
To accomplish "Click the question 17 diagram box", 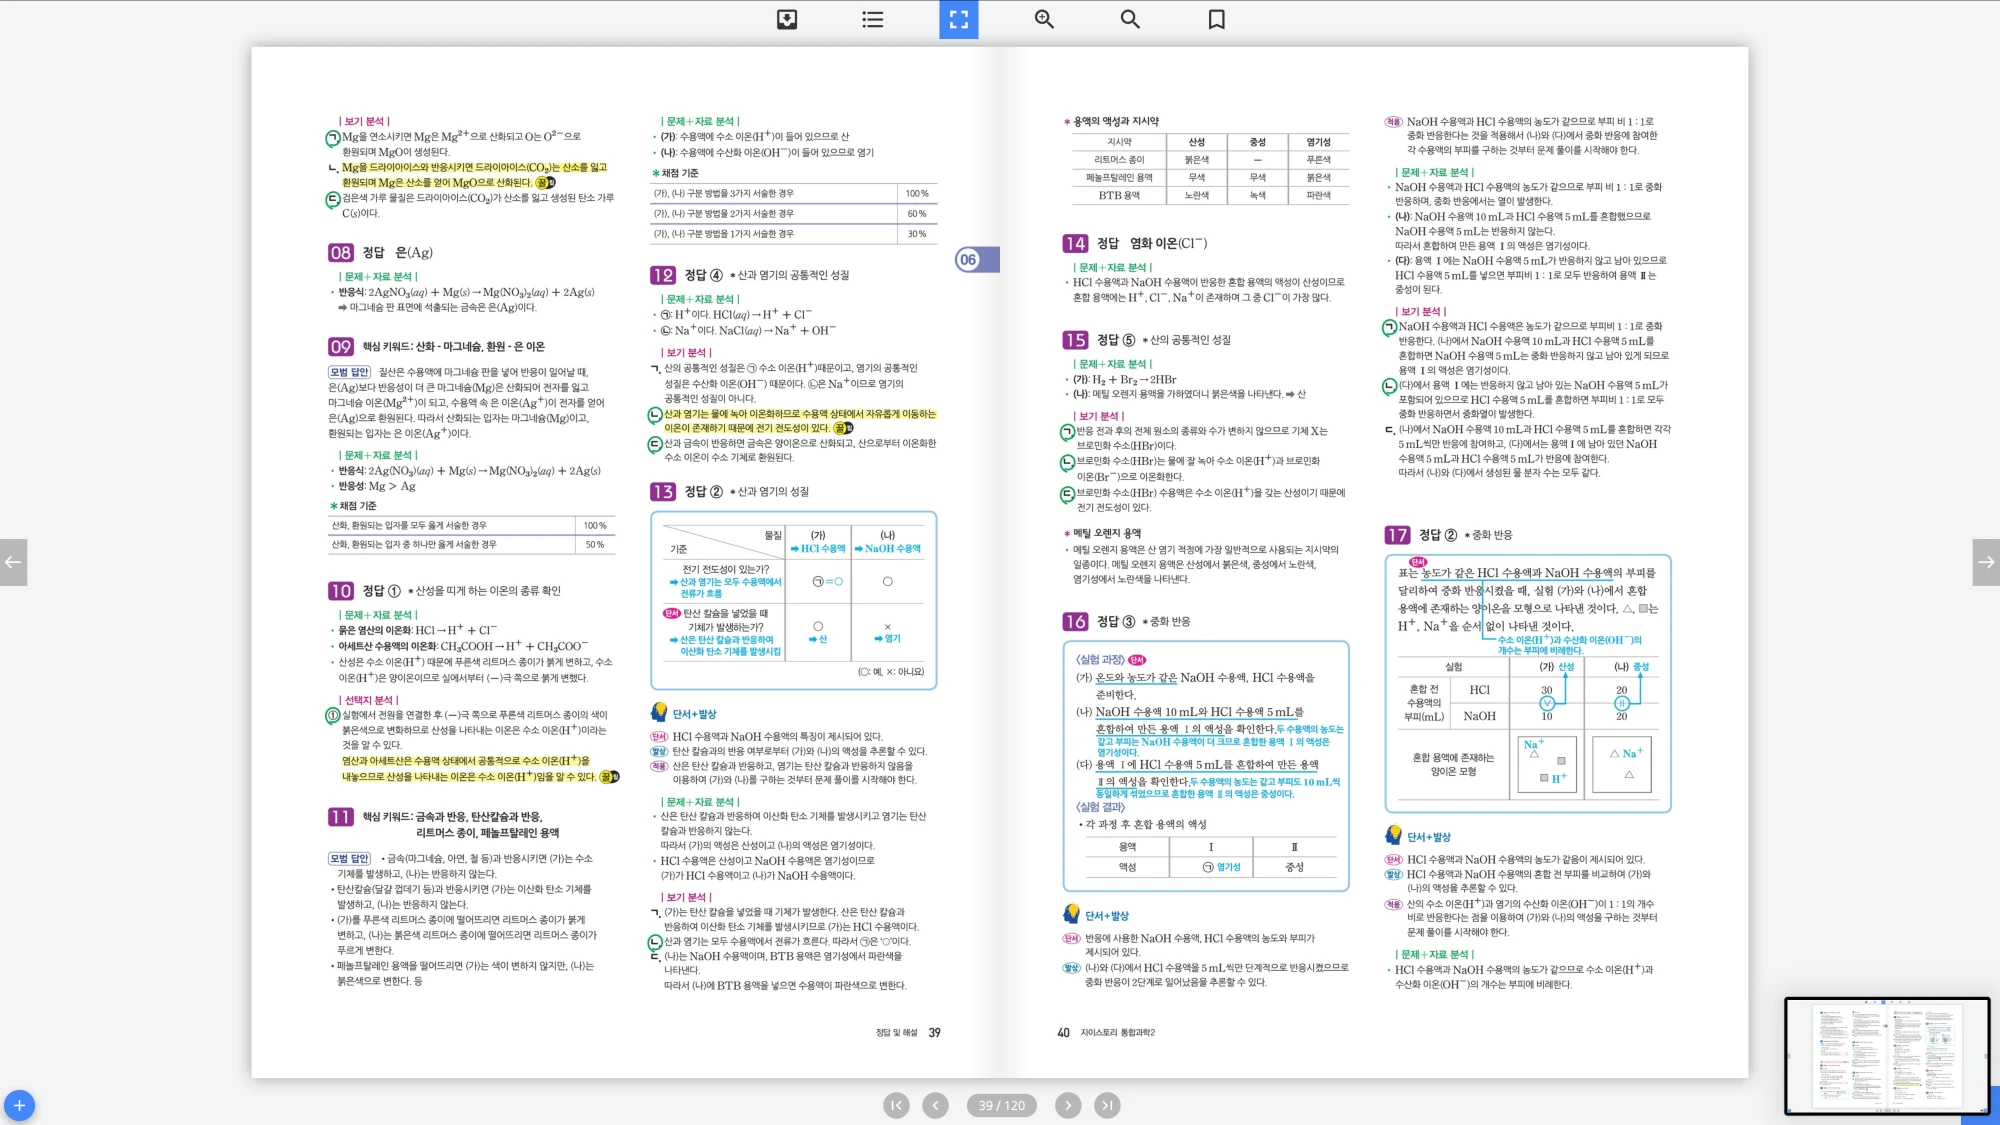I will point(1527,683).
